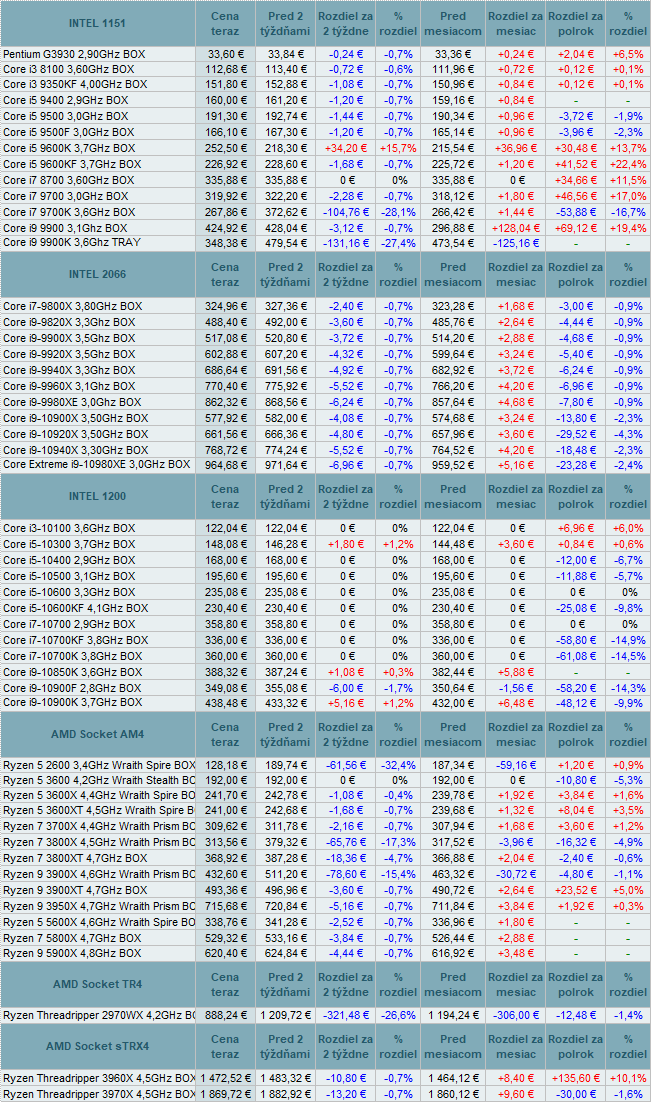Click Rozdiel za mesiac header in AMD TR4
The width and height of the screenshot is (651, 1102).
coord(515,984)
